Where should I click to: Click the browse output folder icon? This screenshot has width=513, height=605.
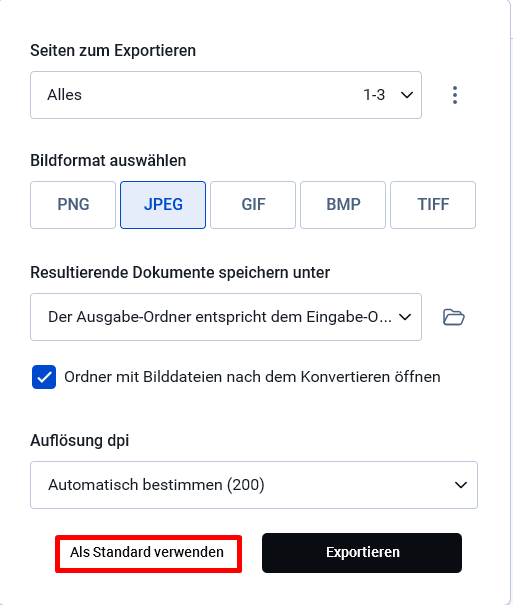click(454, 317)
